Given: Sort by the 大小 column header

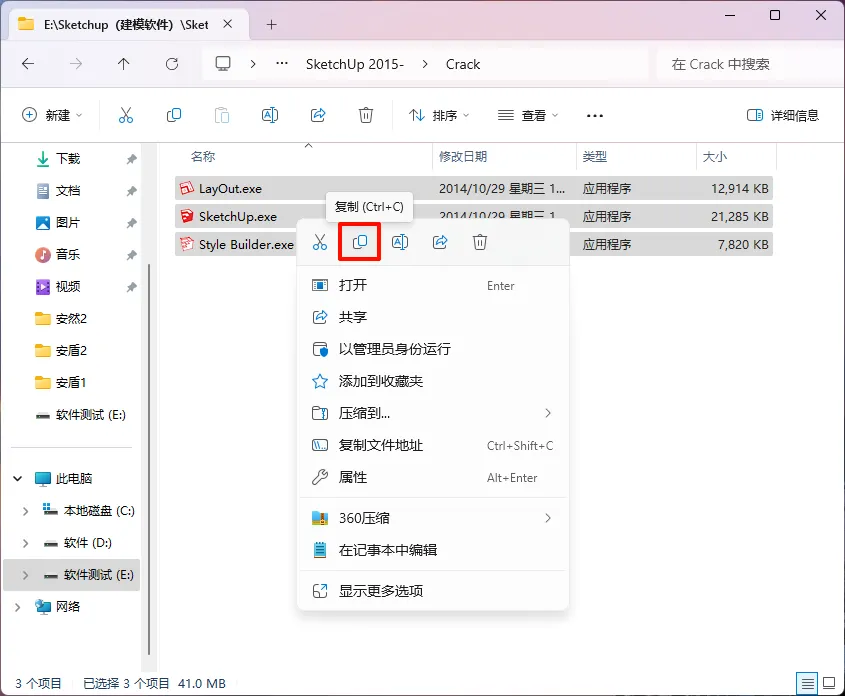Looking at the screenshot, I should [x=736, y=157].
